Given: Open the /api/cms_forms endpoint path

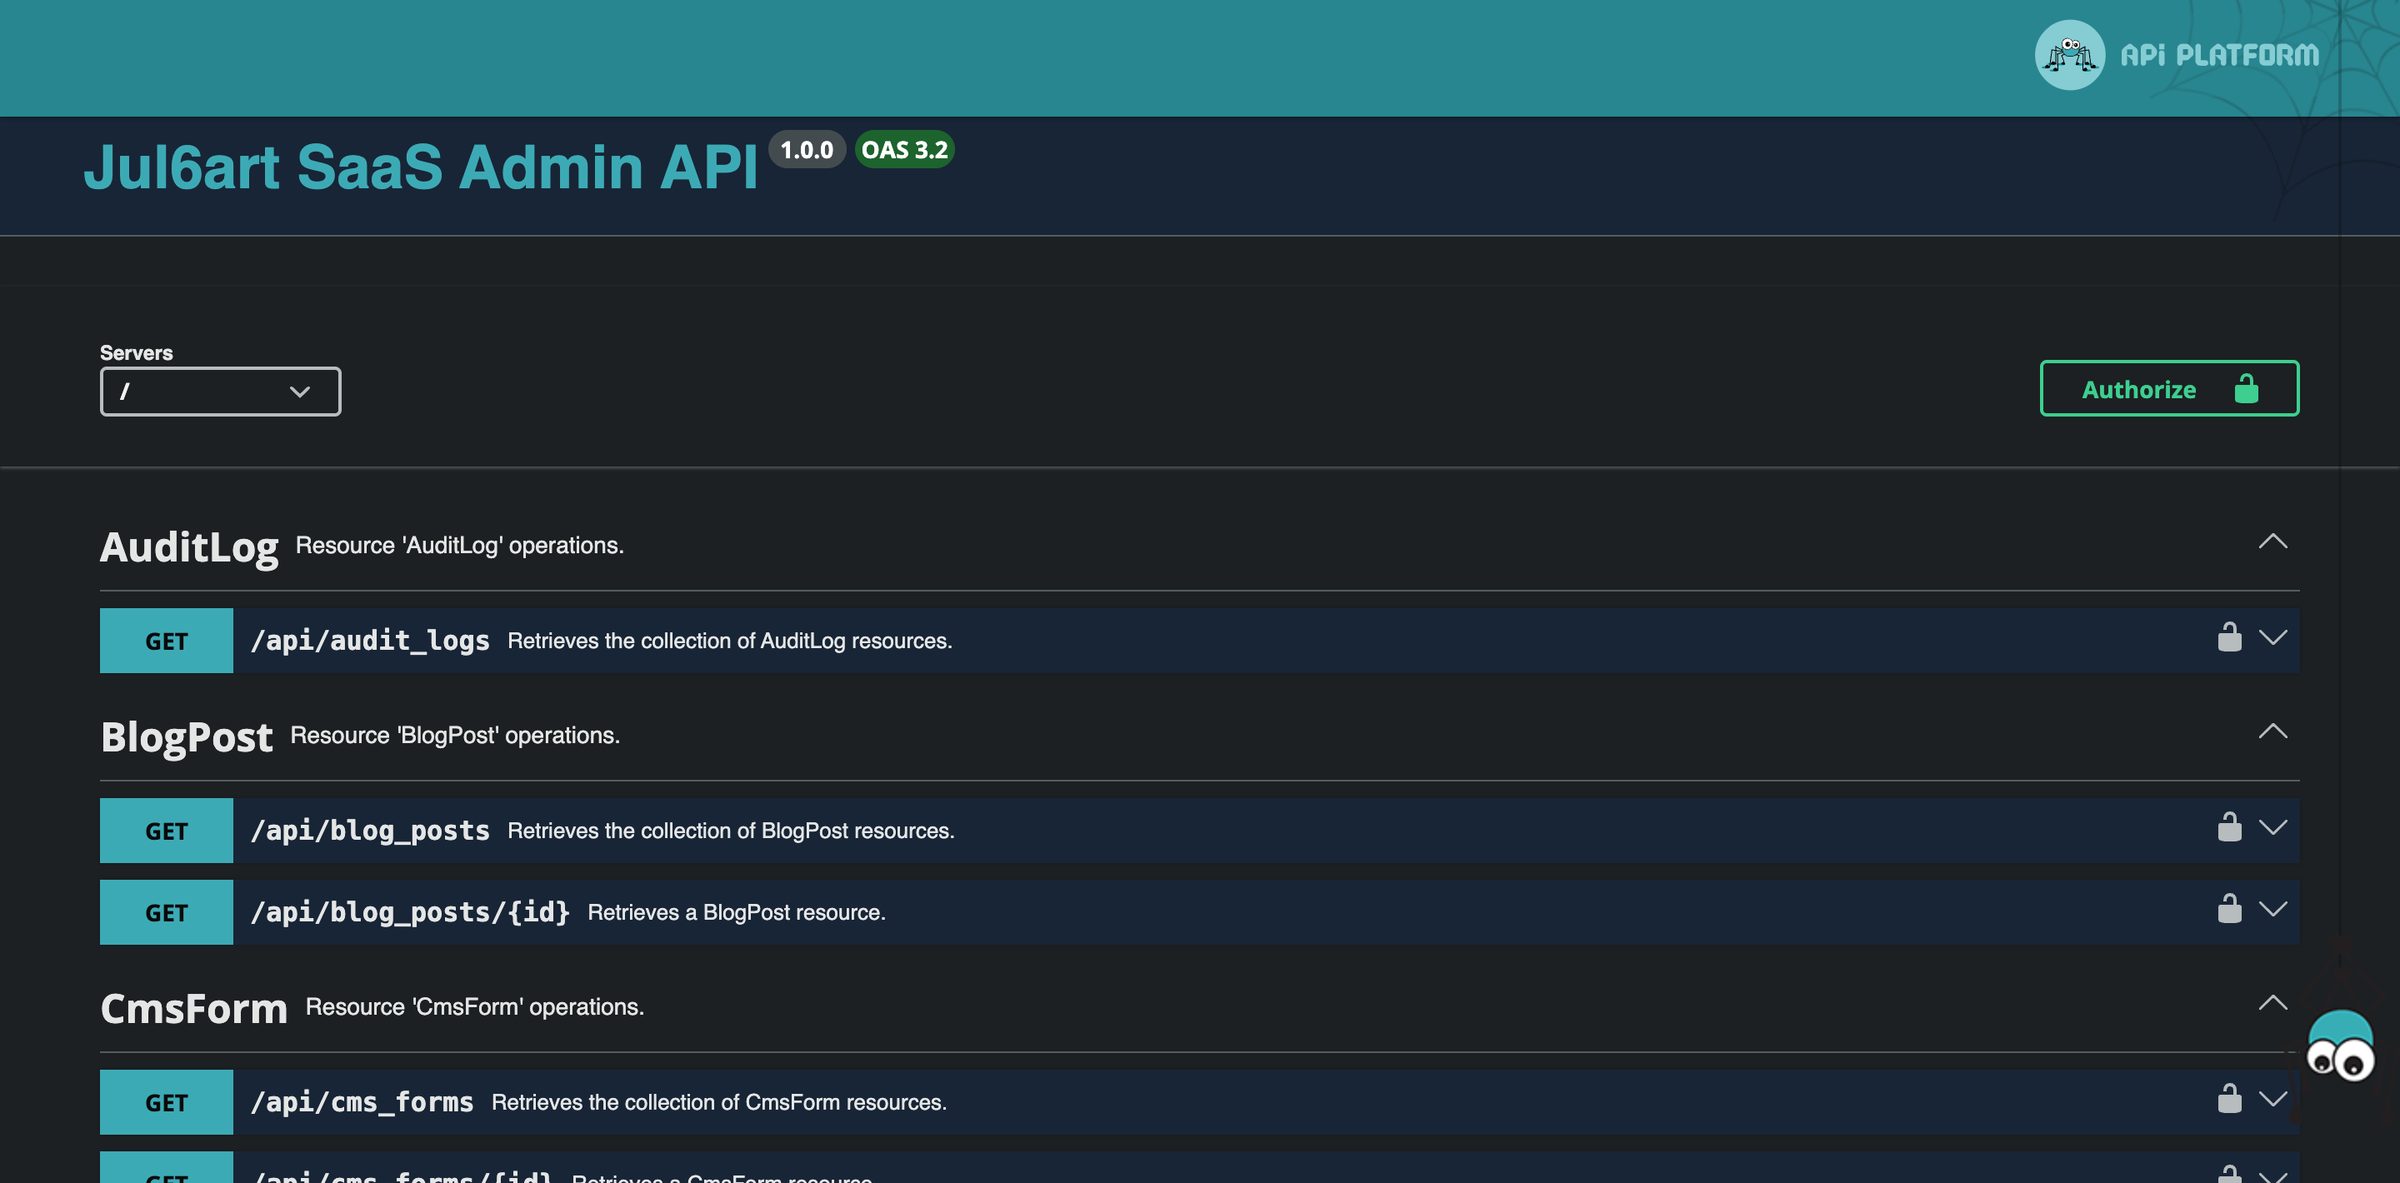Looking at the screenshot, I should pyautogui.click(x=362, y=1102).
